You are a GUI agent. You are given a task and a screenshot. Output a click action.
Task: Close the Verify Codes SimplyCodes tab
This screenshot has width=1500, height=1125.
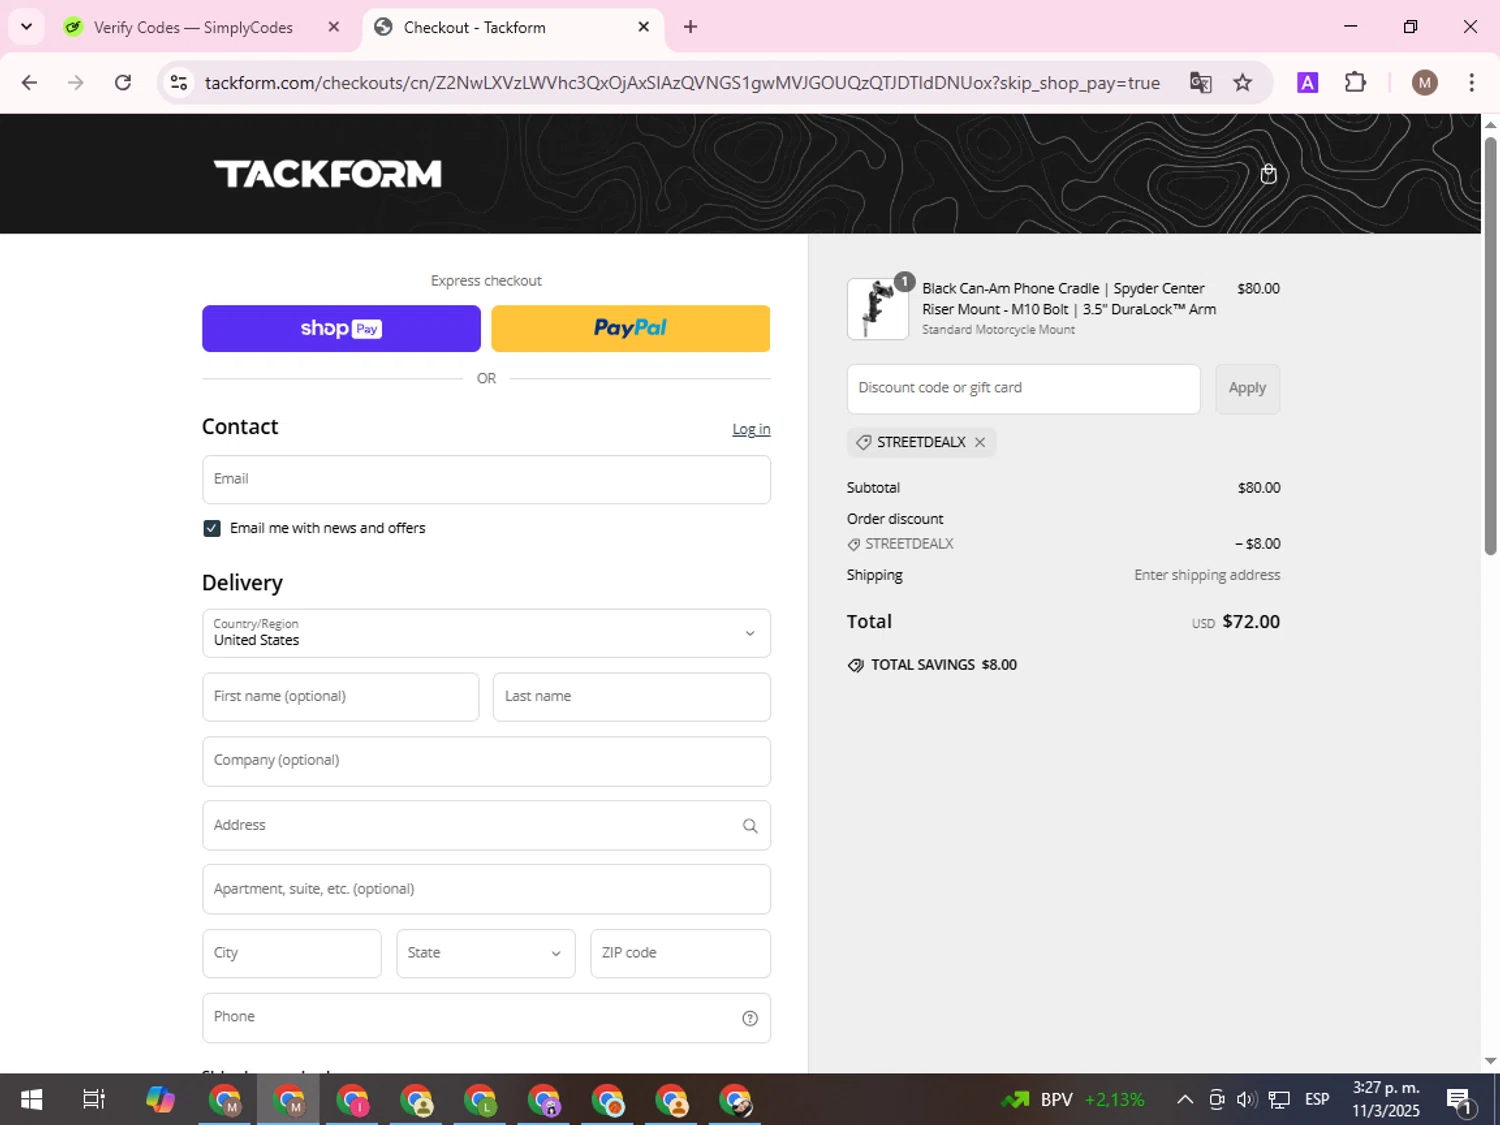[x=334, y=27]
